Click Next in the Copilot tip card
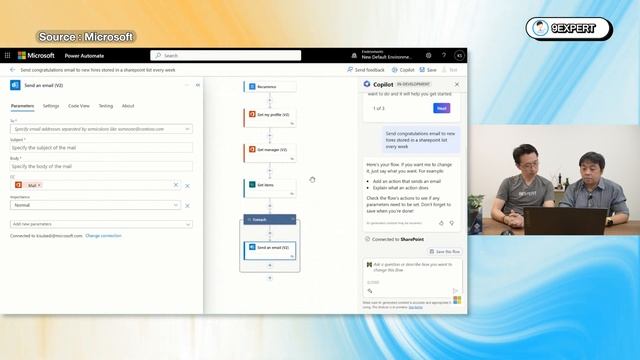 (x=442, y=108)
